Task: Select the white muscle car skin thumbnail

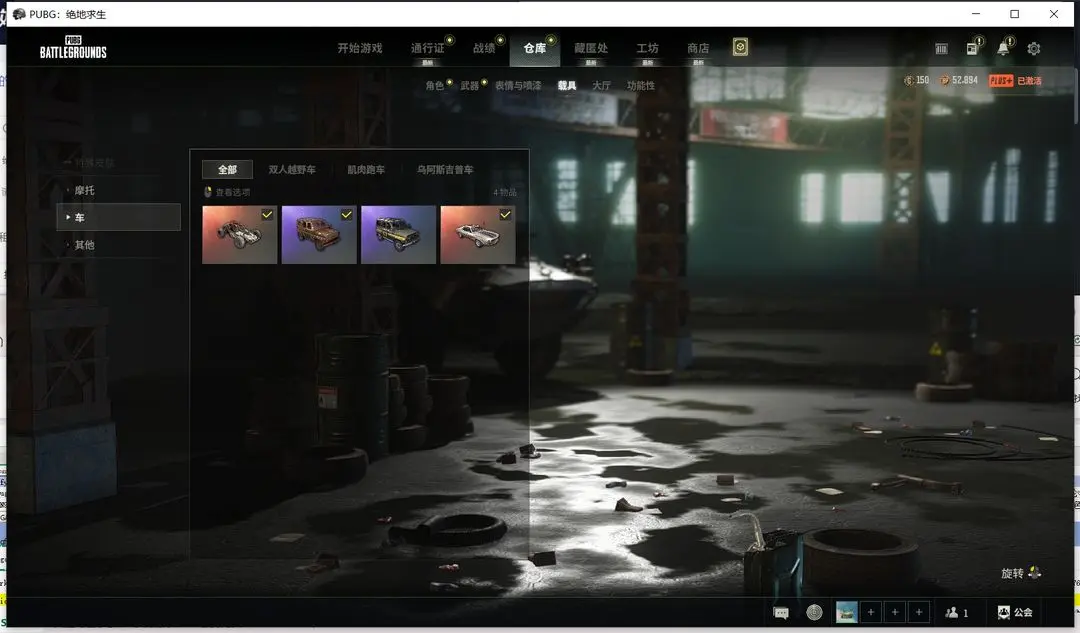Action: (x=477, y=235)
